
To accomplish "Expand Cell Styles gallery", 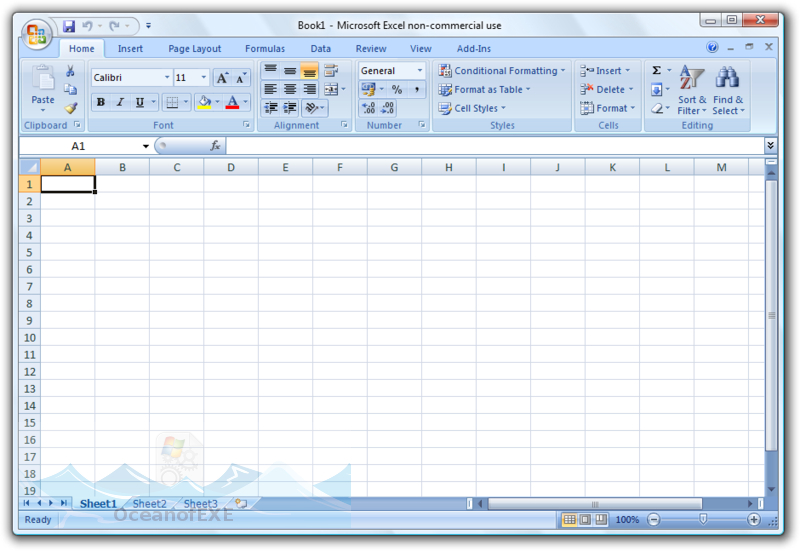I will (471, 108).
